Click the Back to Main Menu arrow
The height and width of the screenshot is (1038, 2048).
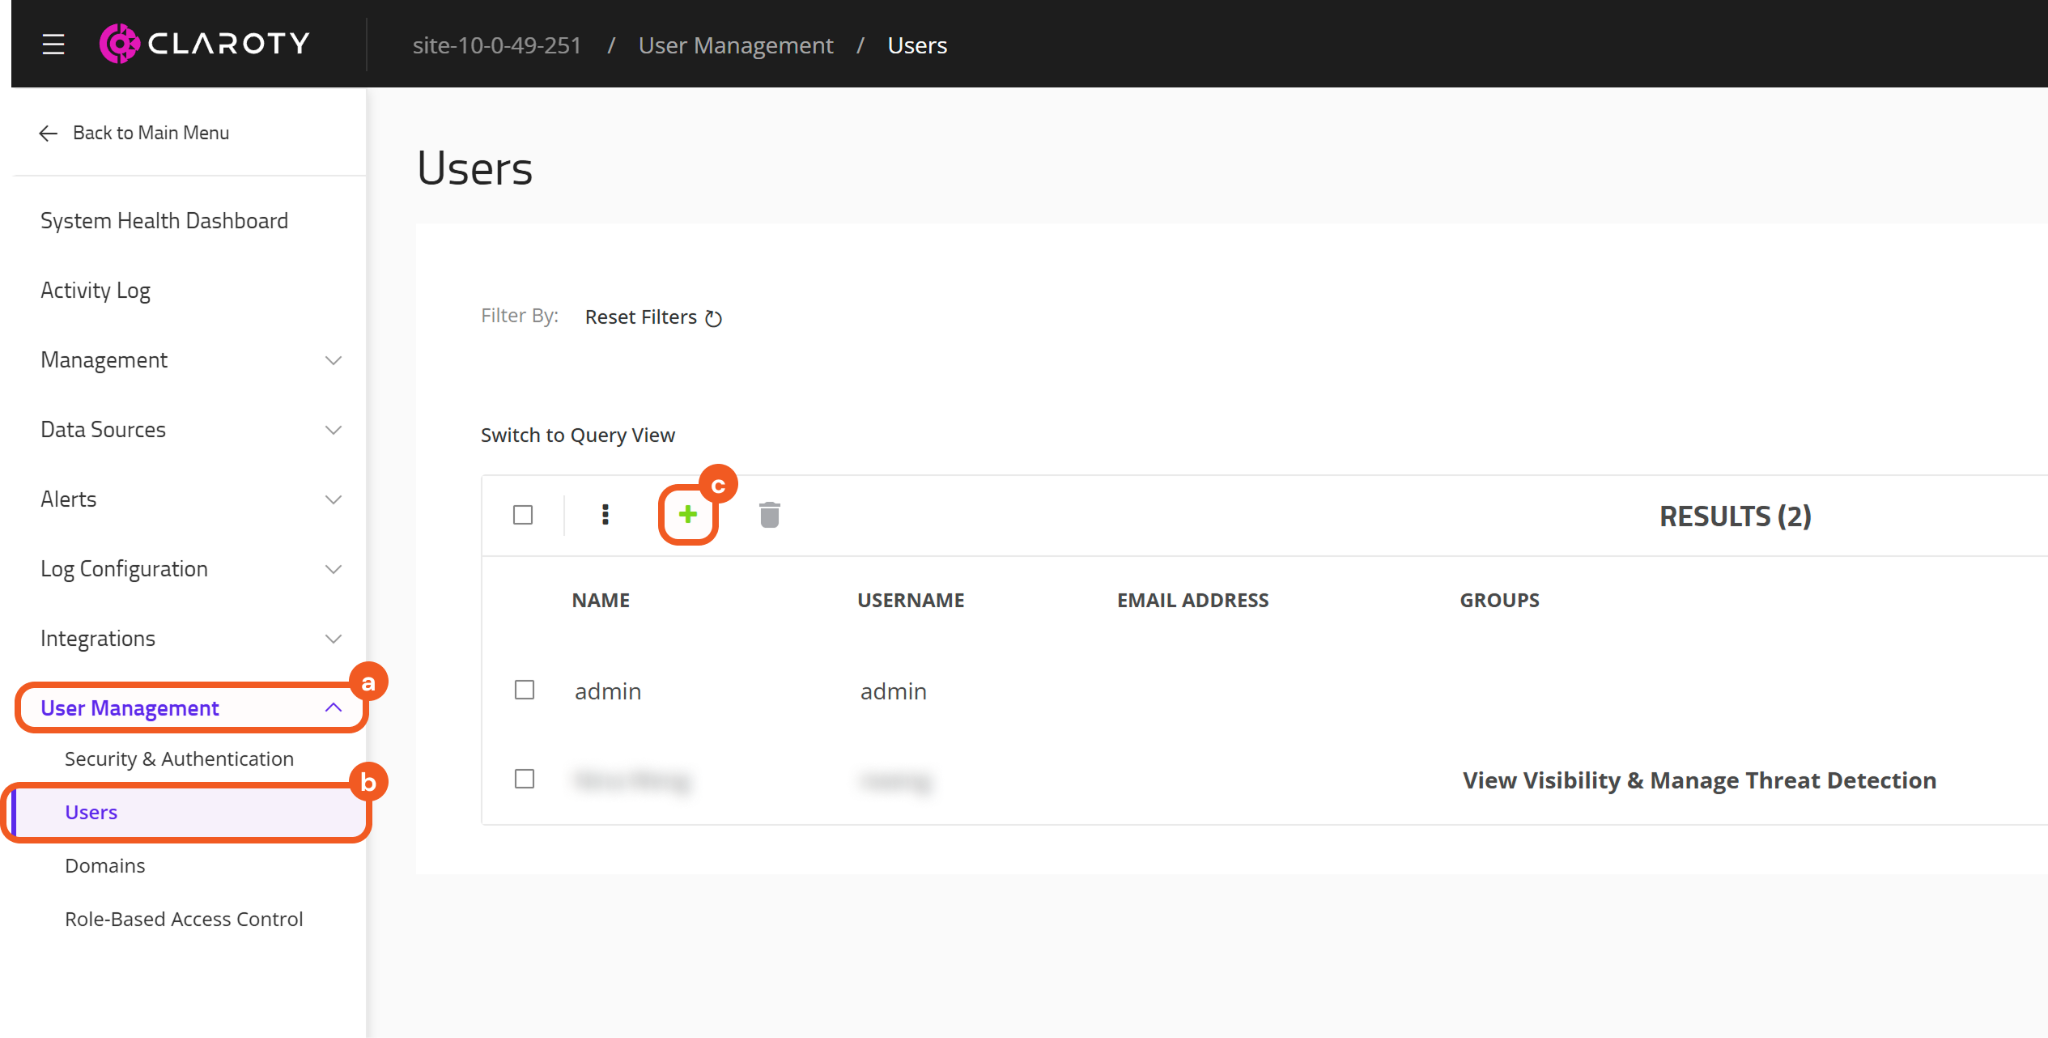tap(48, 133)
